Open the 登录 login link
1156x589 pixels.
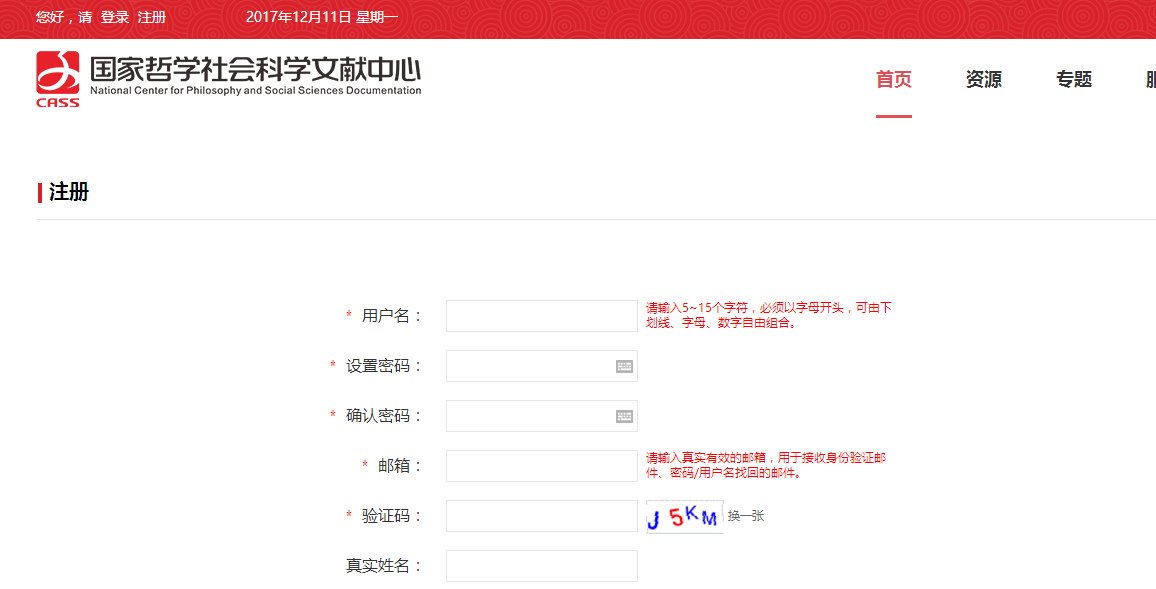pos(113,17)
